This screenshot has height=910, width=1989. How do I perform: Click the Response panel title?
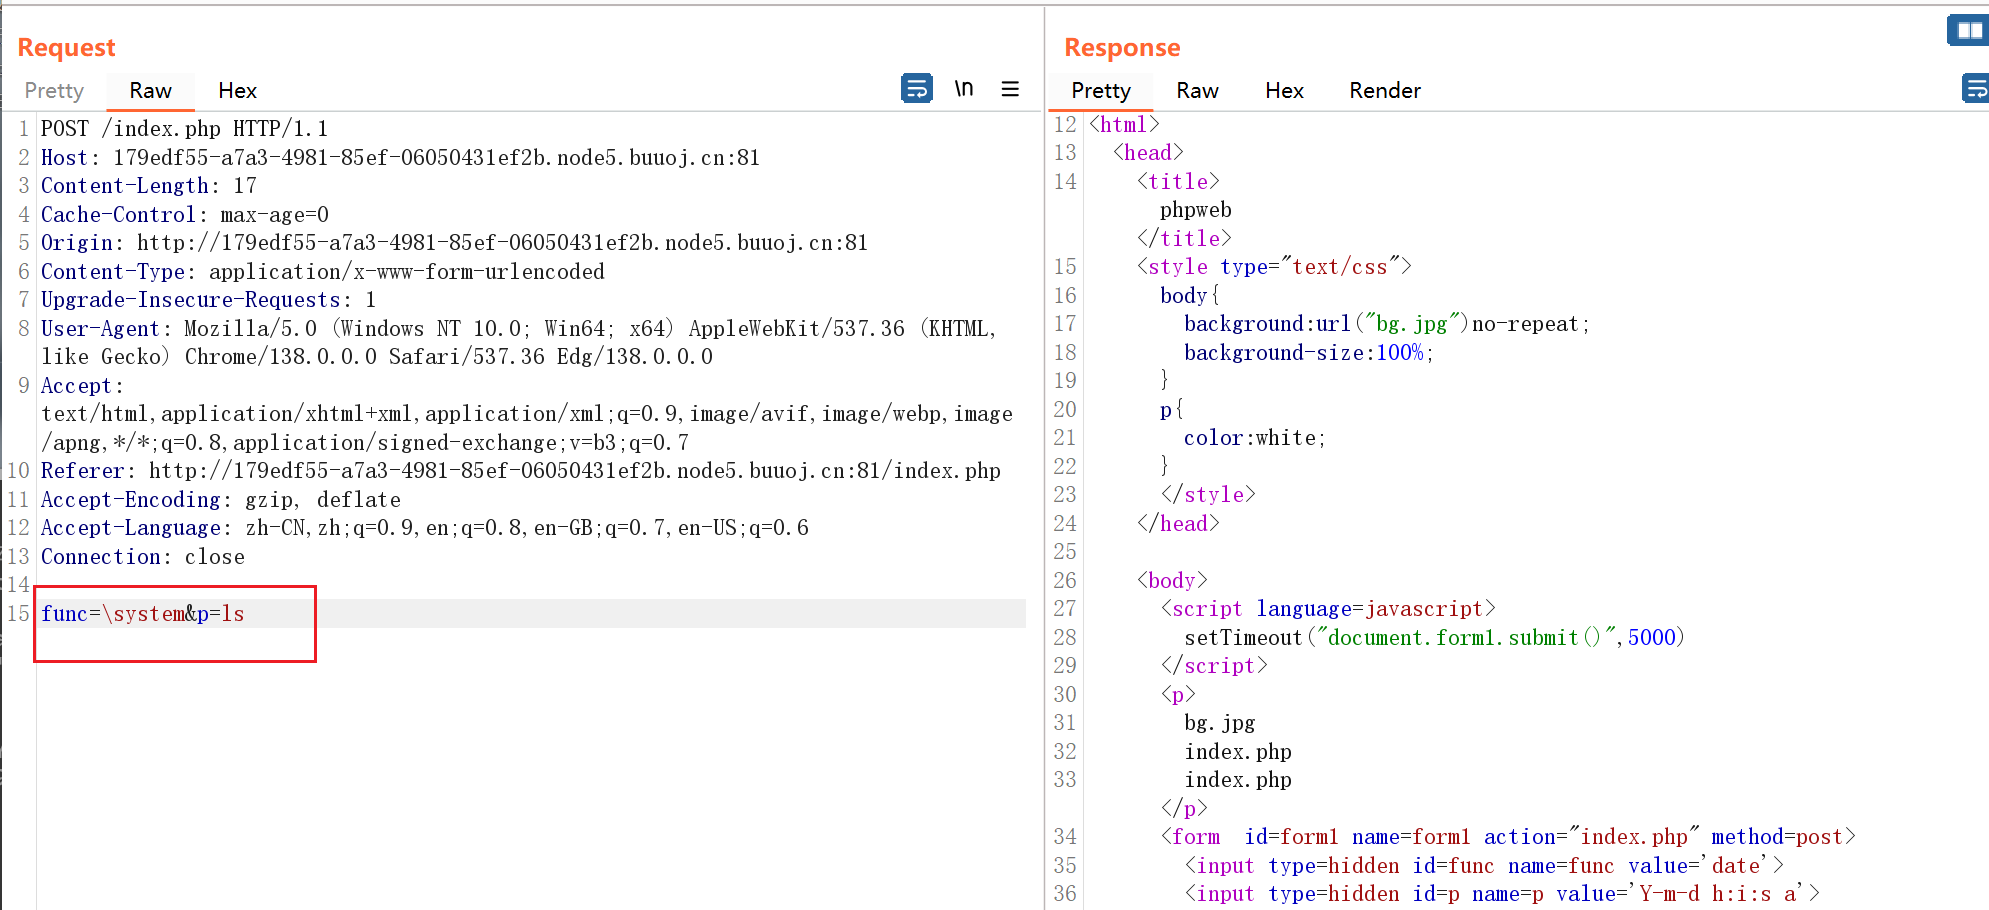1122,47
